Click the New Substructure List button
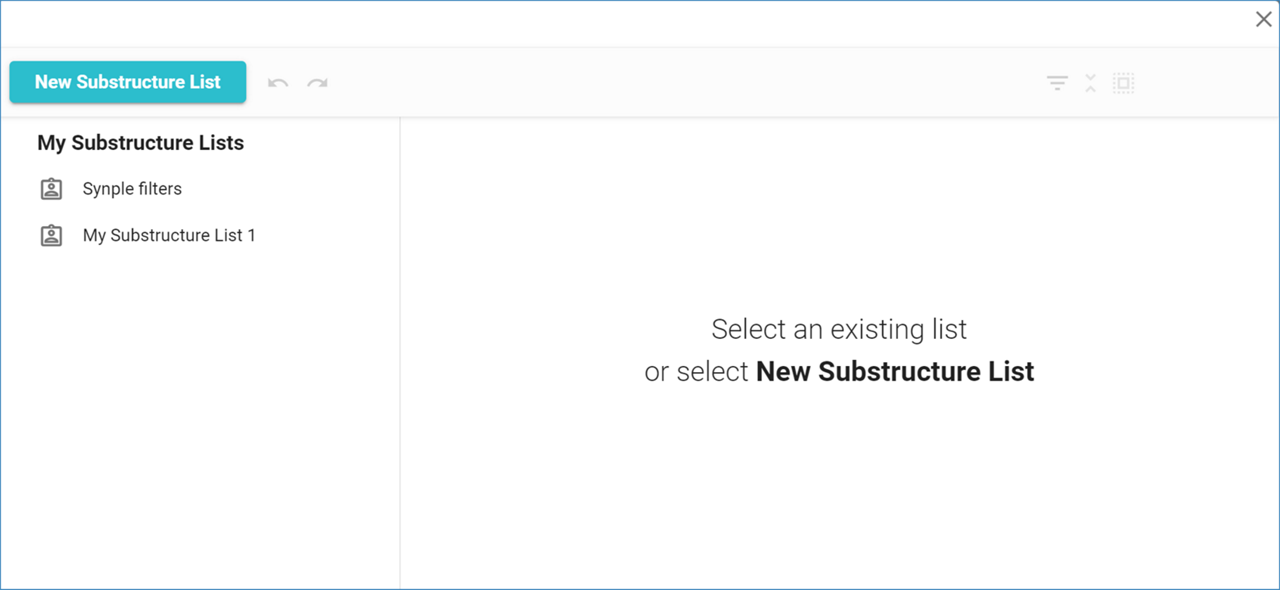The height and width of the screenshot is (590, 1280). click(x=128, y=82)
